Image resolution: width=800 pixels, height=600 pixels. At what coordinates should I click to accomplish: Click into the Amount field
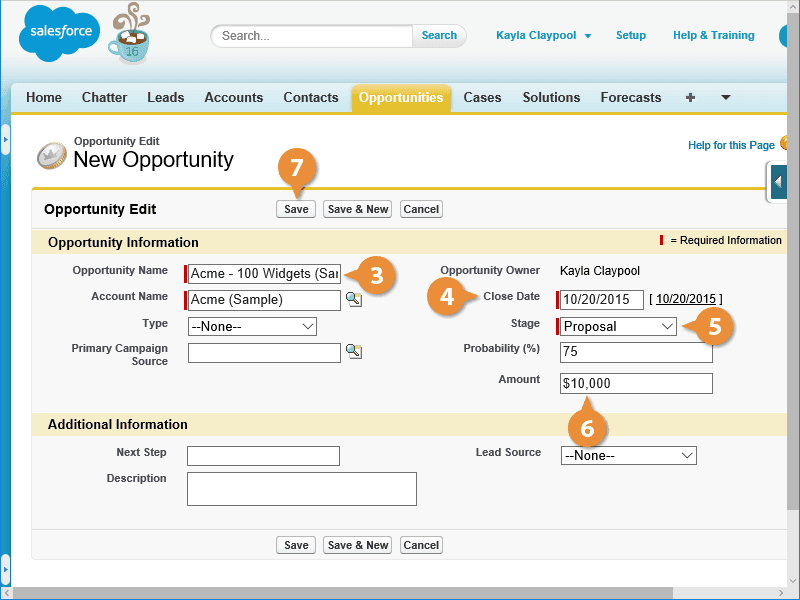(636, 384)
